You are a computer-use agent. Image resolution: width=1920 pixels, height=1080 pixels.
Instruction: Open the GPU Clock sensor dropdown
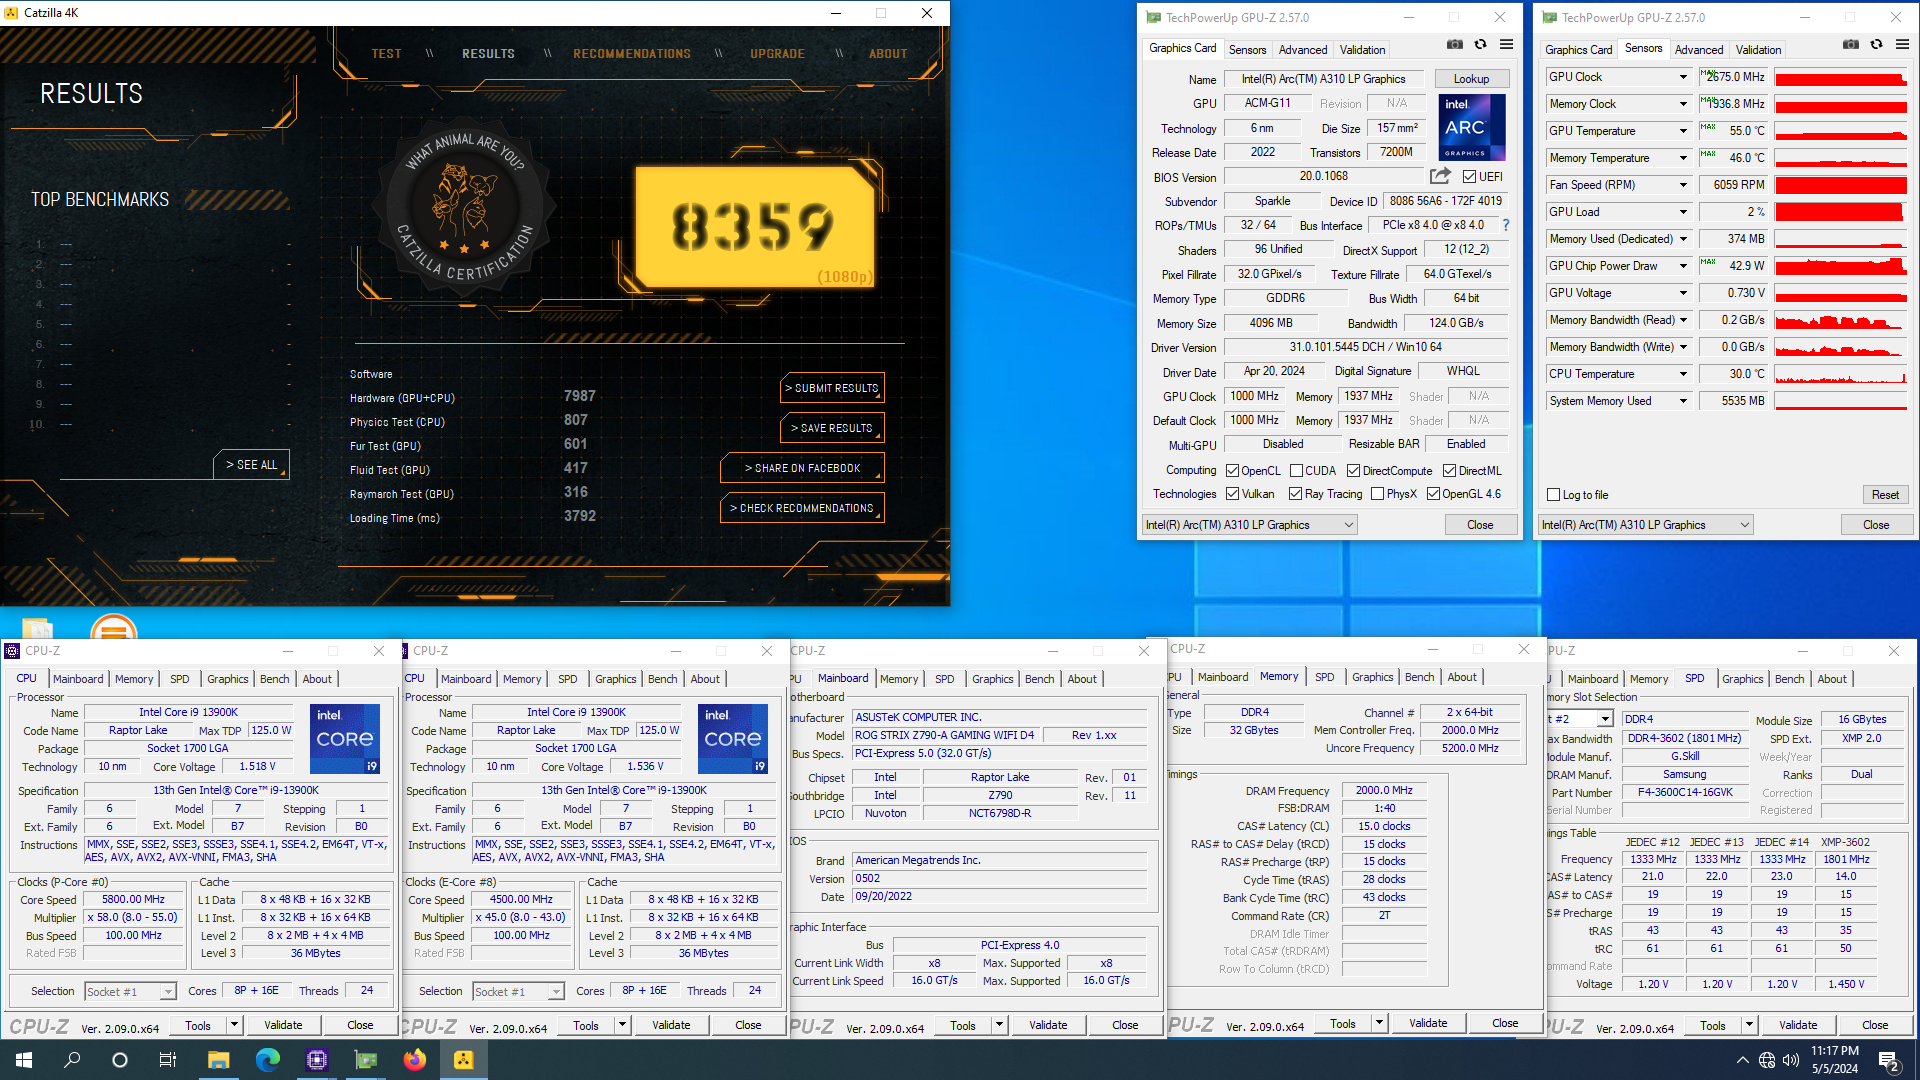(x=1683, y=77)
